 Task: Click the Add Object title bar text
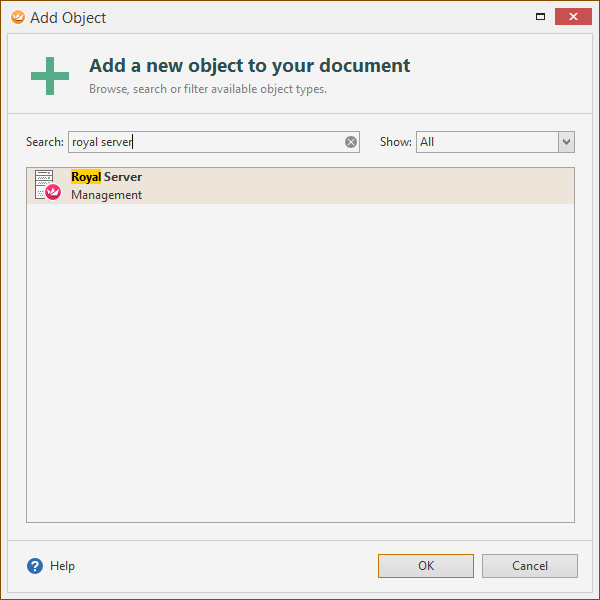(x=68, y=18)
